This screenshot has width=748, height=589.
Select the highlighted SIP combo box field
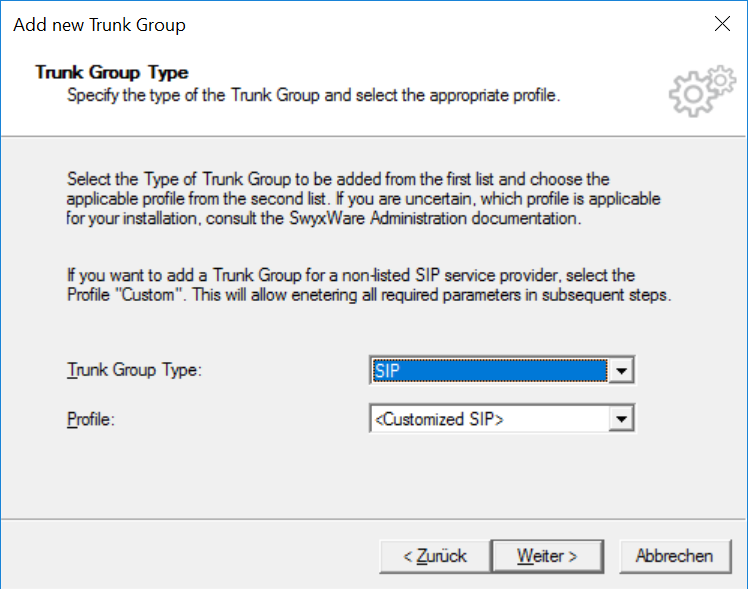point(489,370)
